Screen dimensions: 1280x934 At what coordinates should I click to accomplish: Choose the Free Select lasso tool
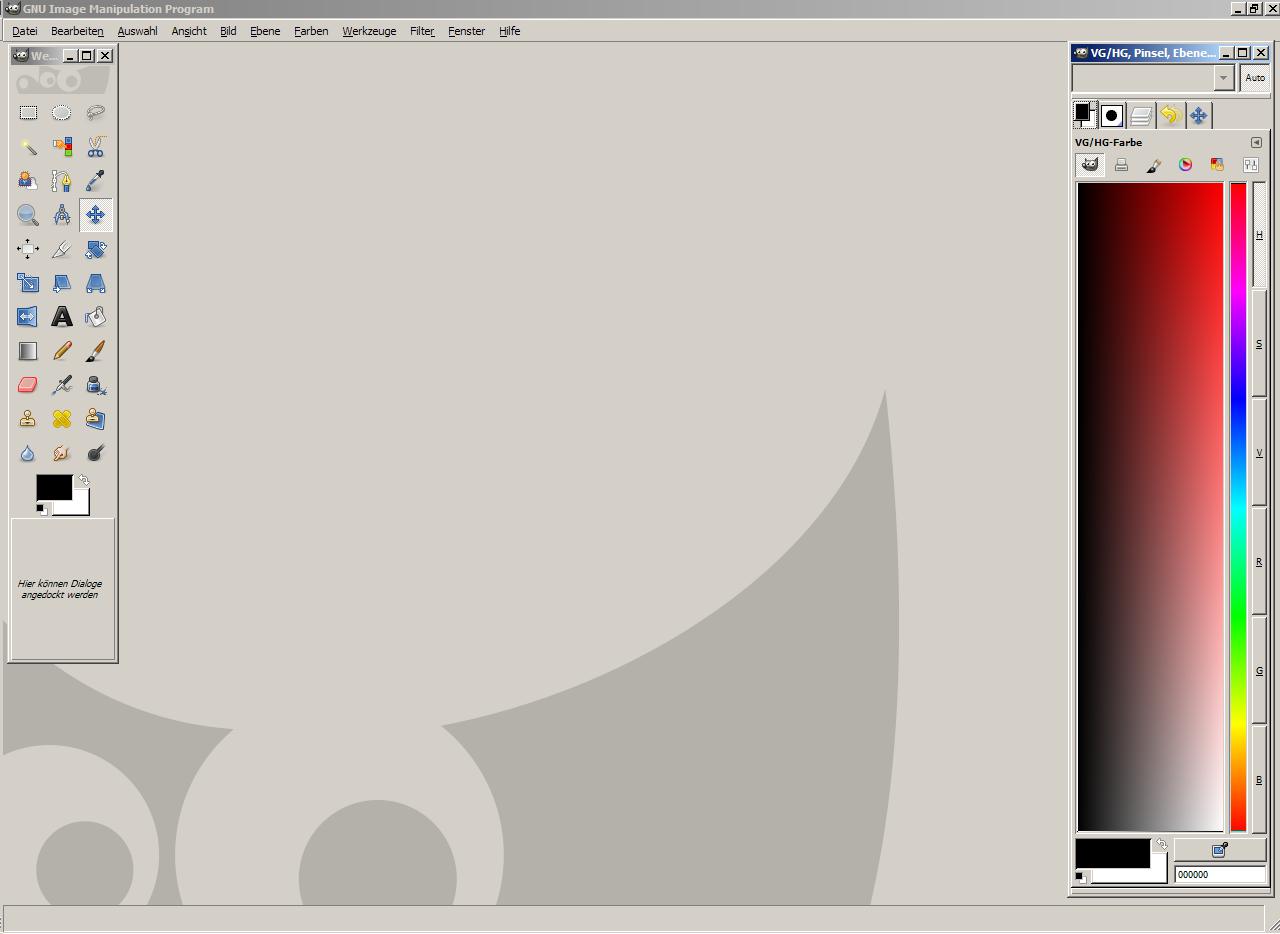96,113
